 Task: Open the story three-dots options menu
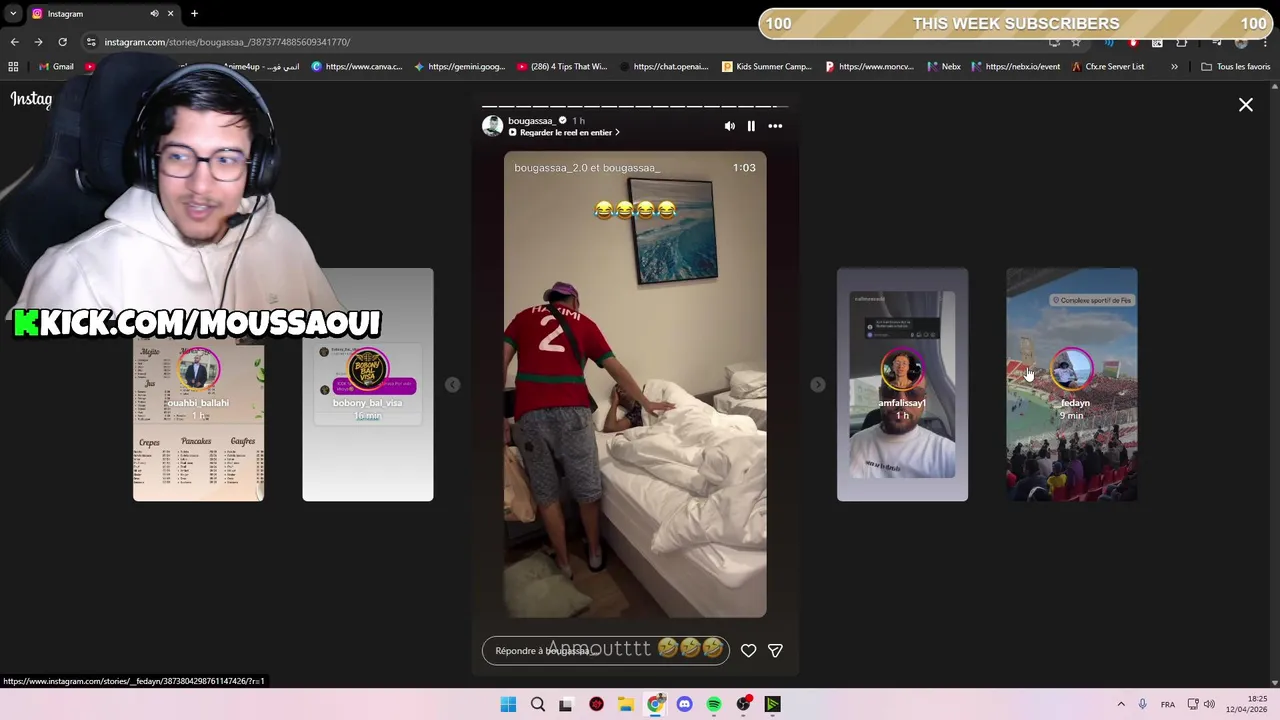[x=775, y=126]
